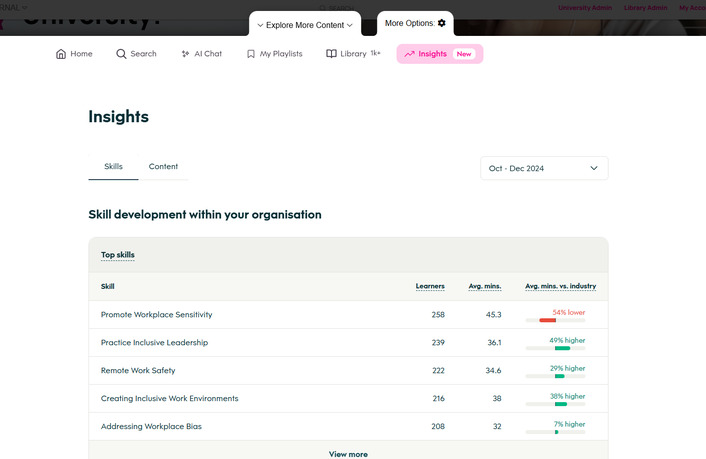Image resolution: width=706 pixels, height=459 pixels.
Task: Click the top bar search field
Action: click(336, 8)
